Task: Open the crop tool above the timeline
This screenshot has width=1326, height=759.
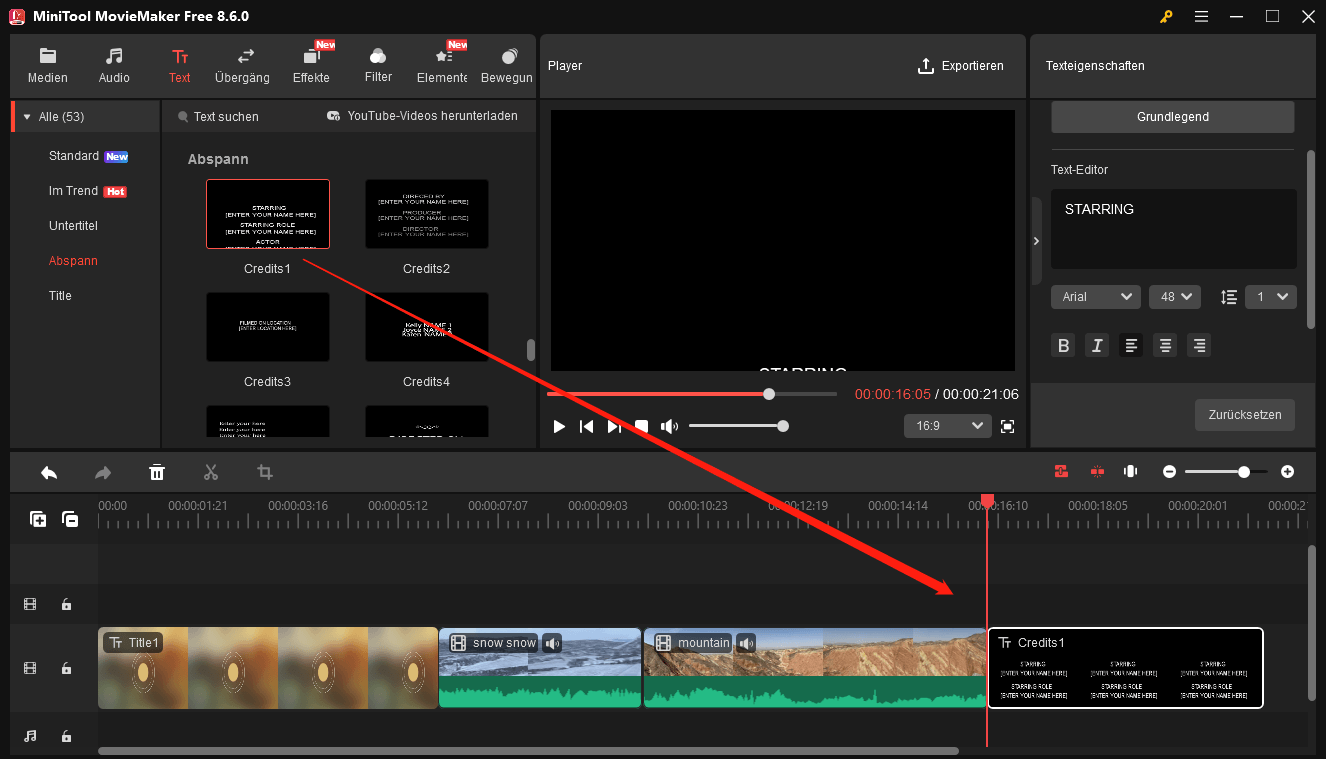Action: point(264,471)
